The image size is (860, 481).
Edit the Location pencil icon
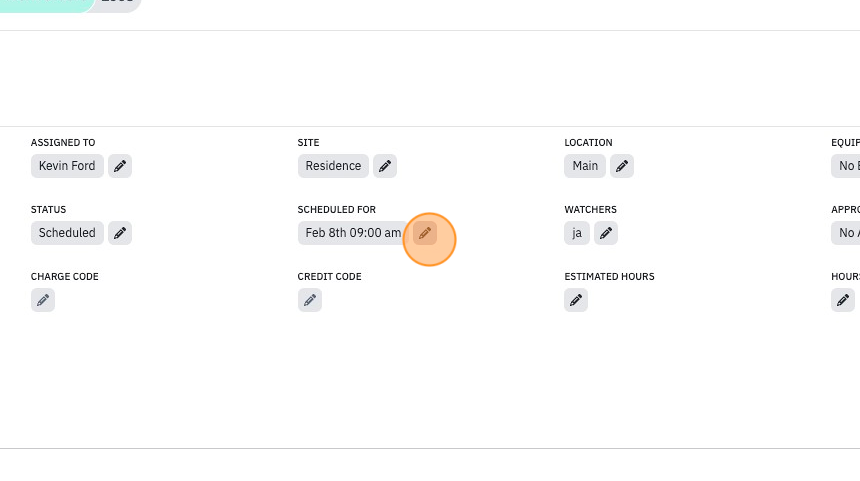[622, 166]
